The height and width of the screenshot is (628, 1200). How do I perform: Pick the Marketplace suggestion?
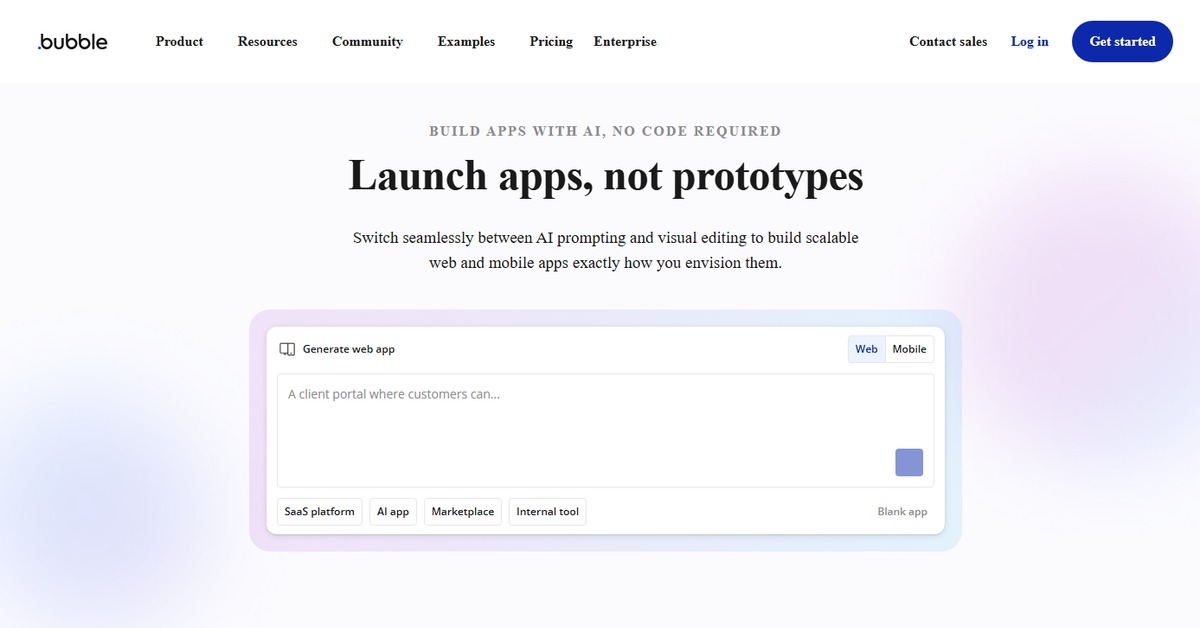[x=462, y=512]
